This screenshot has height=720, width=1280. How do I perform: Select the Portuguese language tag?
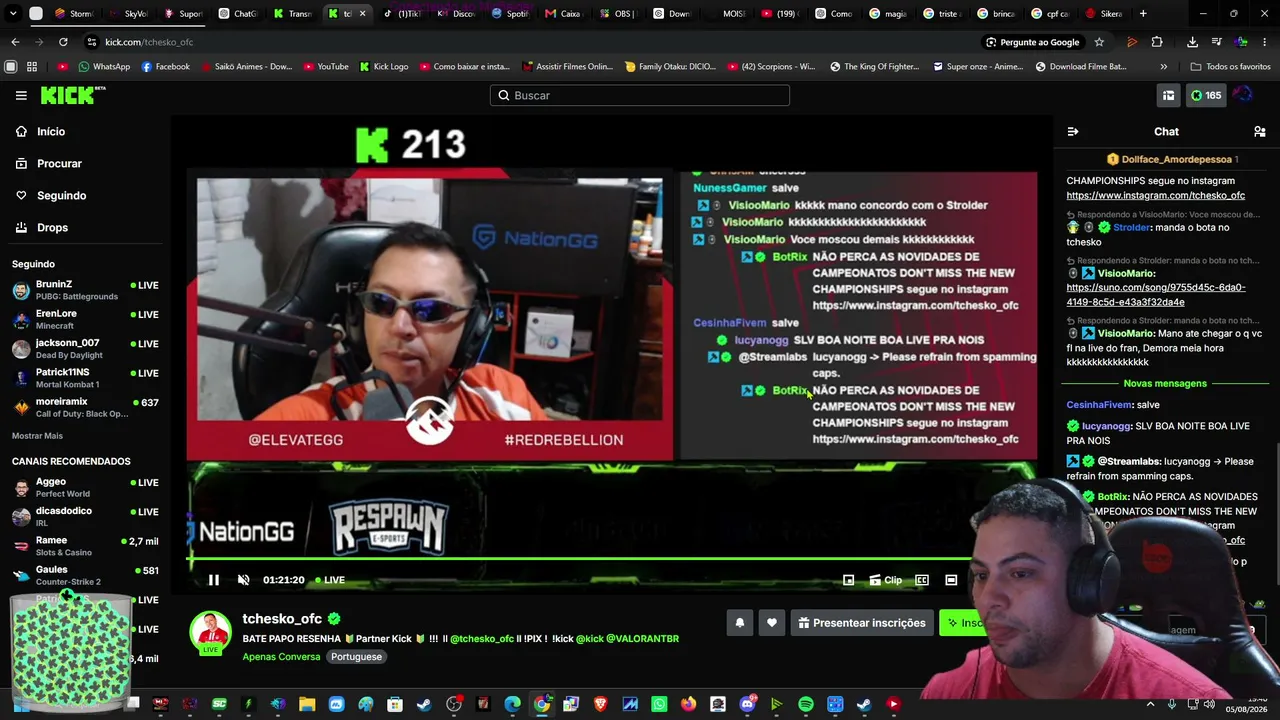[357, 657]
